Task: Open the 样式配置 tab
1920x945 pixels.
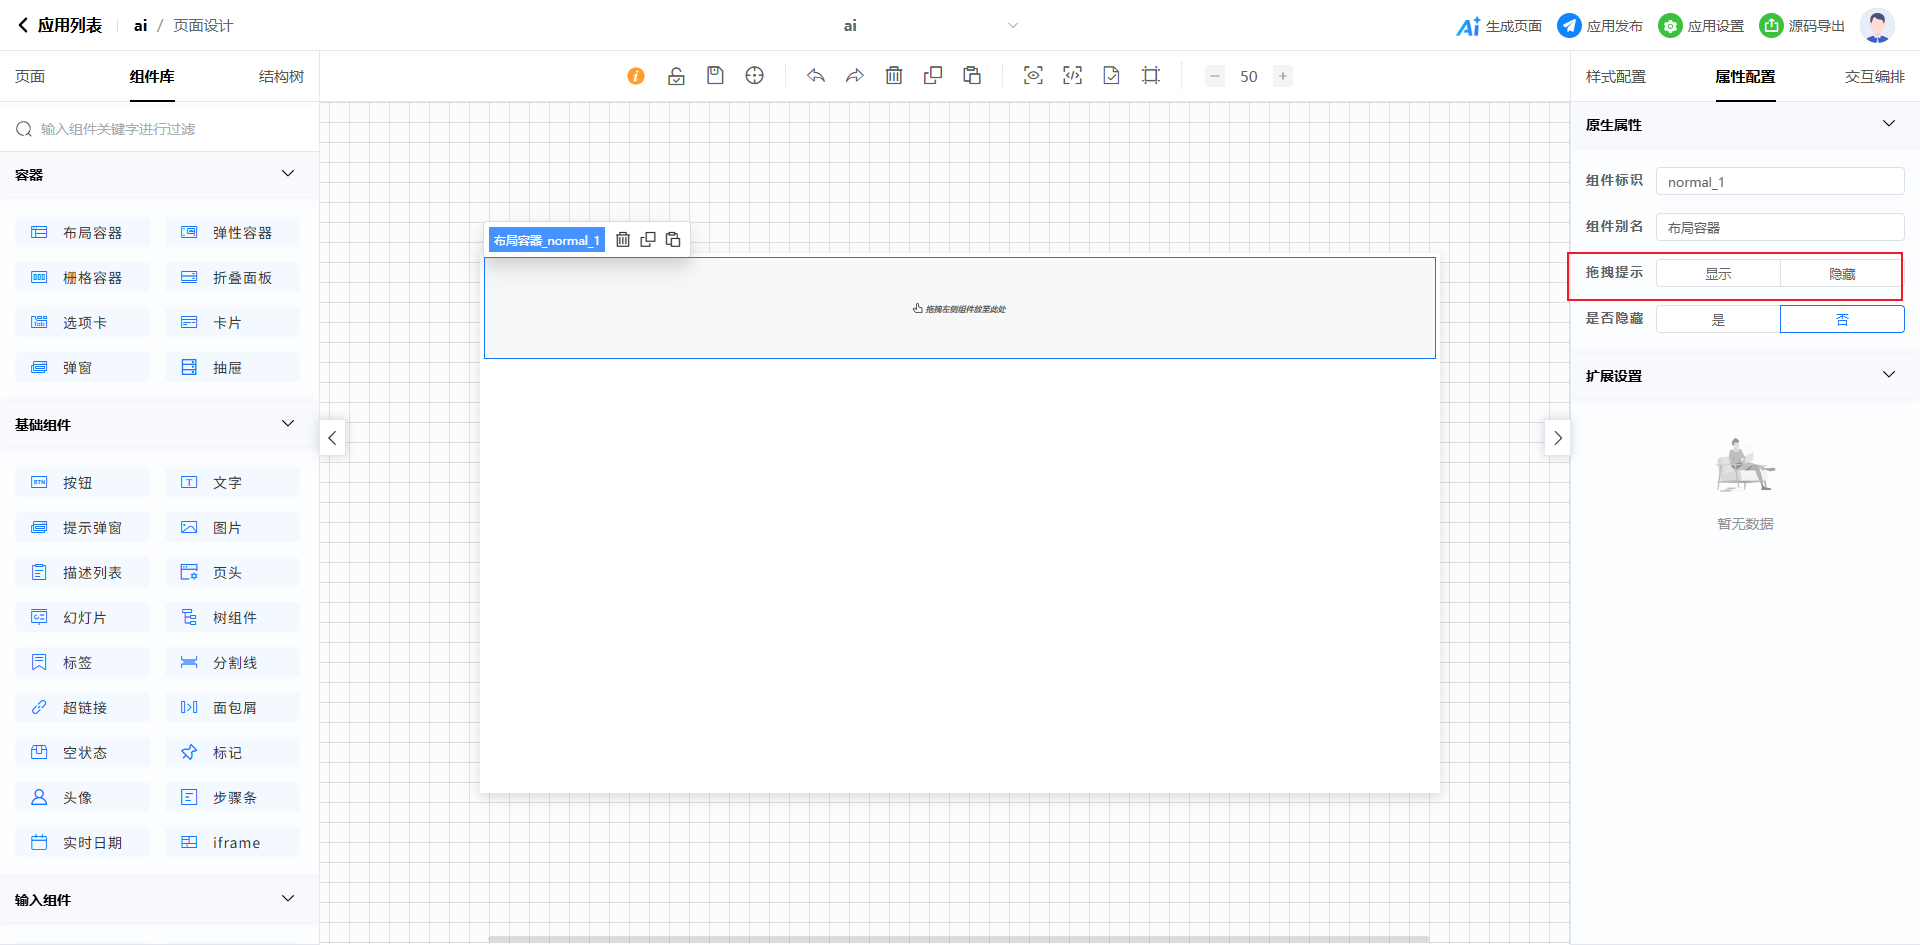Action: (x=1615, y=77)
